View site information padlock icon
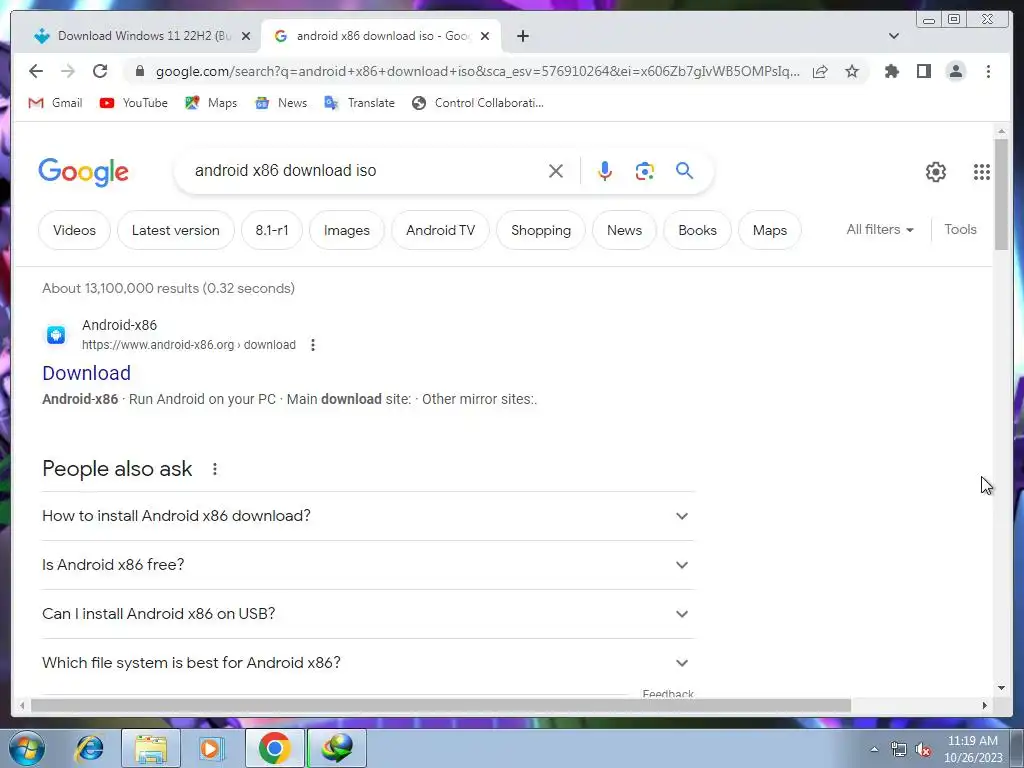Image resolution: width=1024 pixels, height=768 pixels. [x=139, y=71]
